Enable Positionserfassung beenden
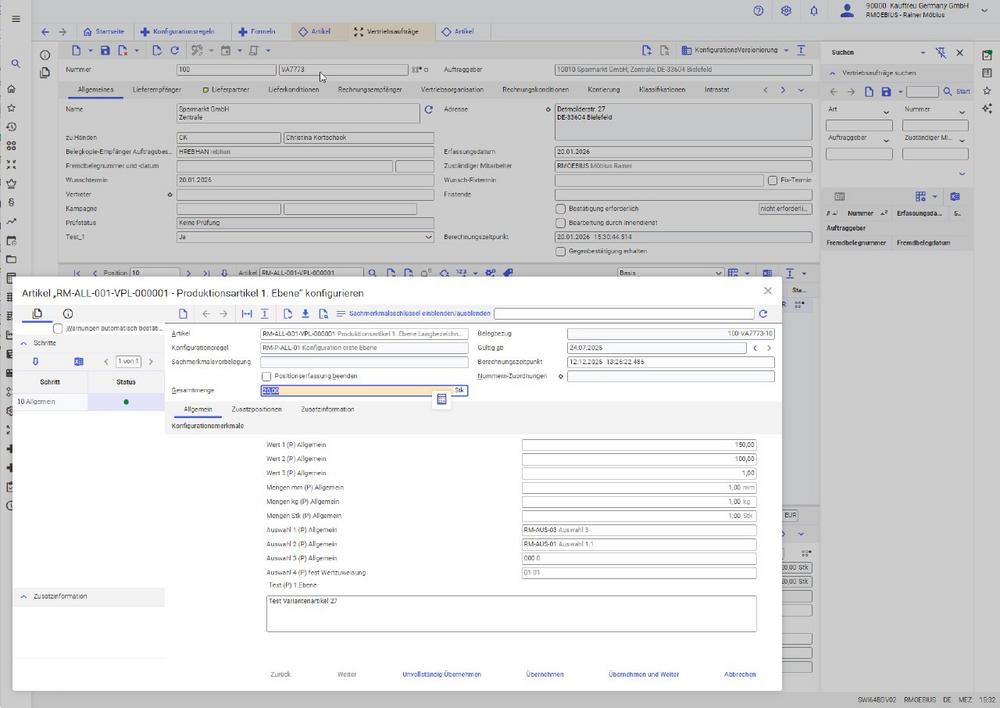 267,376
